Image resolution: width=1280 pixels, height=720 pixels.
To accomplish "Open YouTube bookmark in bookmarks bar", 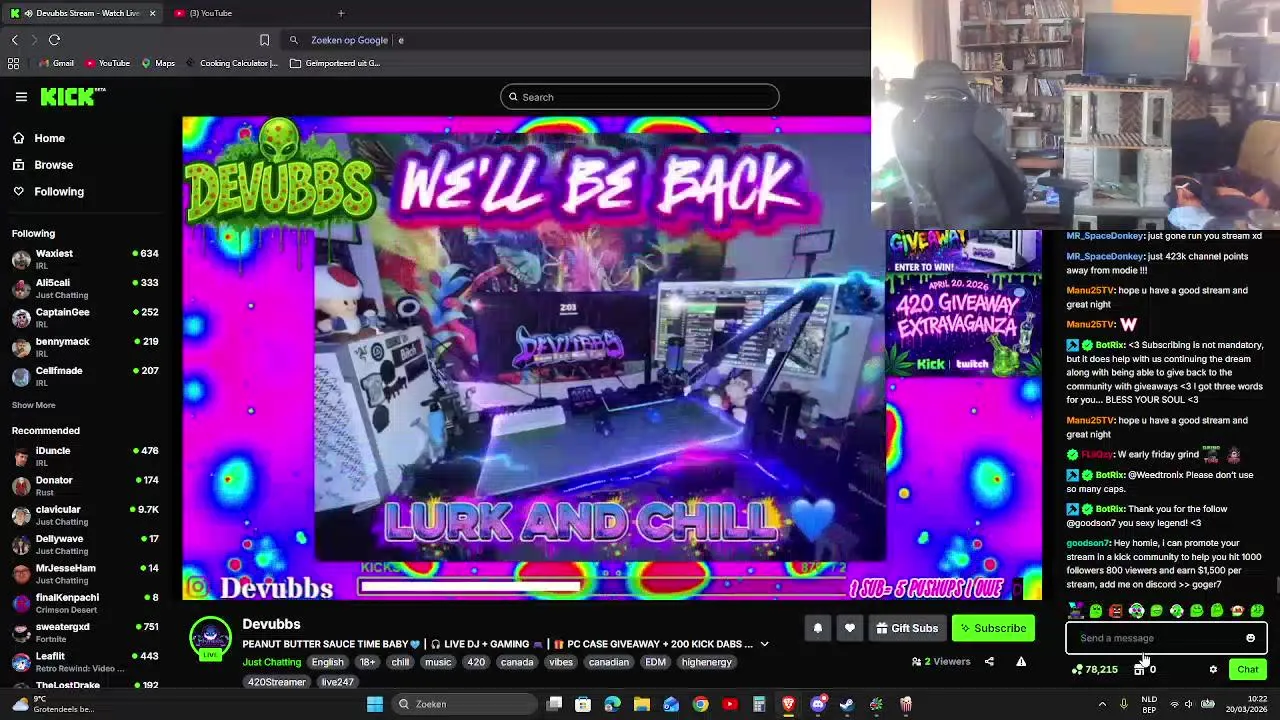I will (x=107, y=63).
